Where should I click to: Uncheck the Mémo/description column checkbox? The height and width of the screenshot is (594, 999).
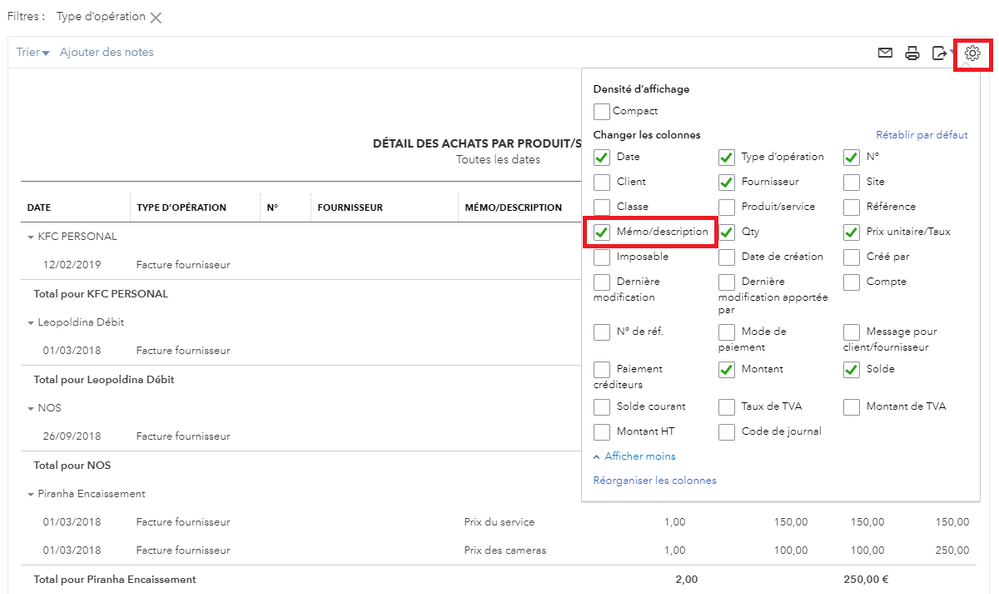602,232
